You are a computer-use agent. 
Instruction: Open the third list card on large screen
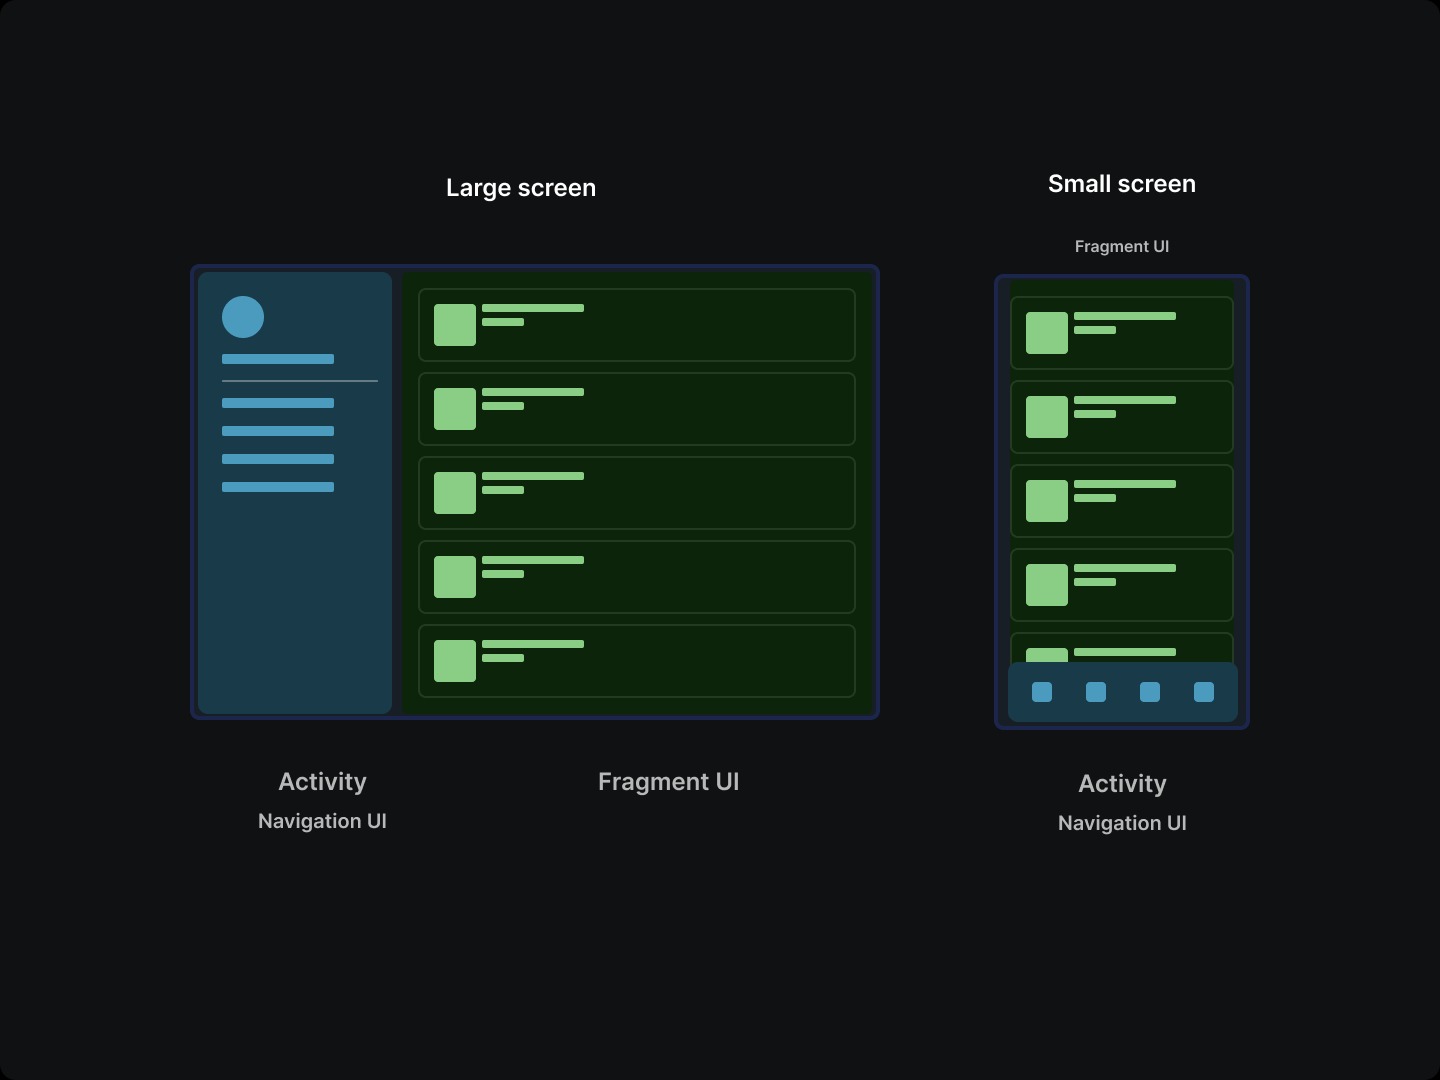click(637, 493)
